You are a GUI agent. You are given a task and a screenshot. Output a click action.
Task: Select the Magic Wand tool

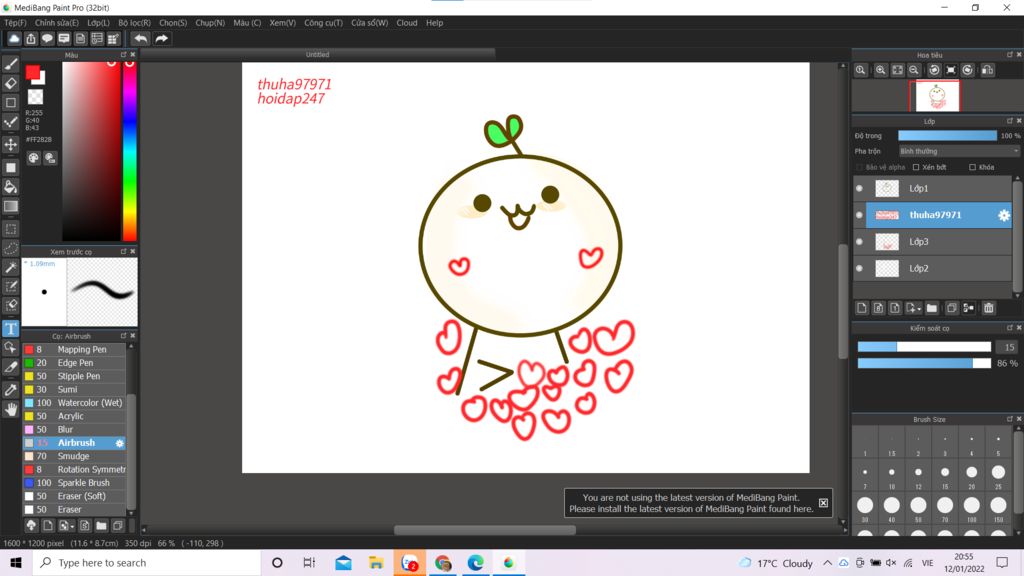10,268
